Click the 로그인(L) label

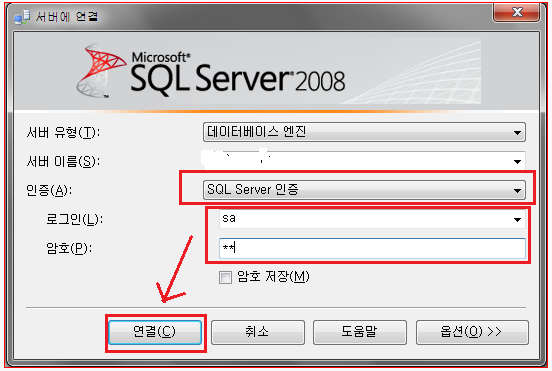click(74, 220)
